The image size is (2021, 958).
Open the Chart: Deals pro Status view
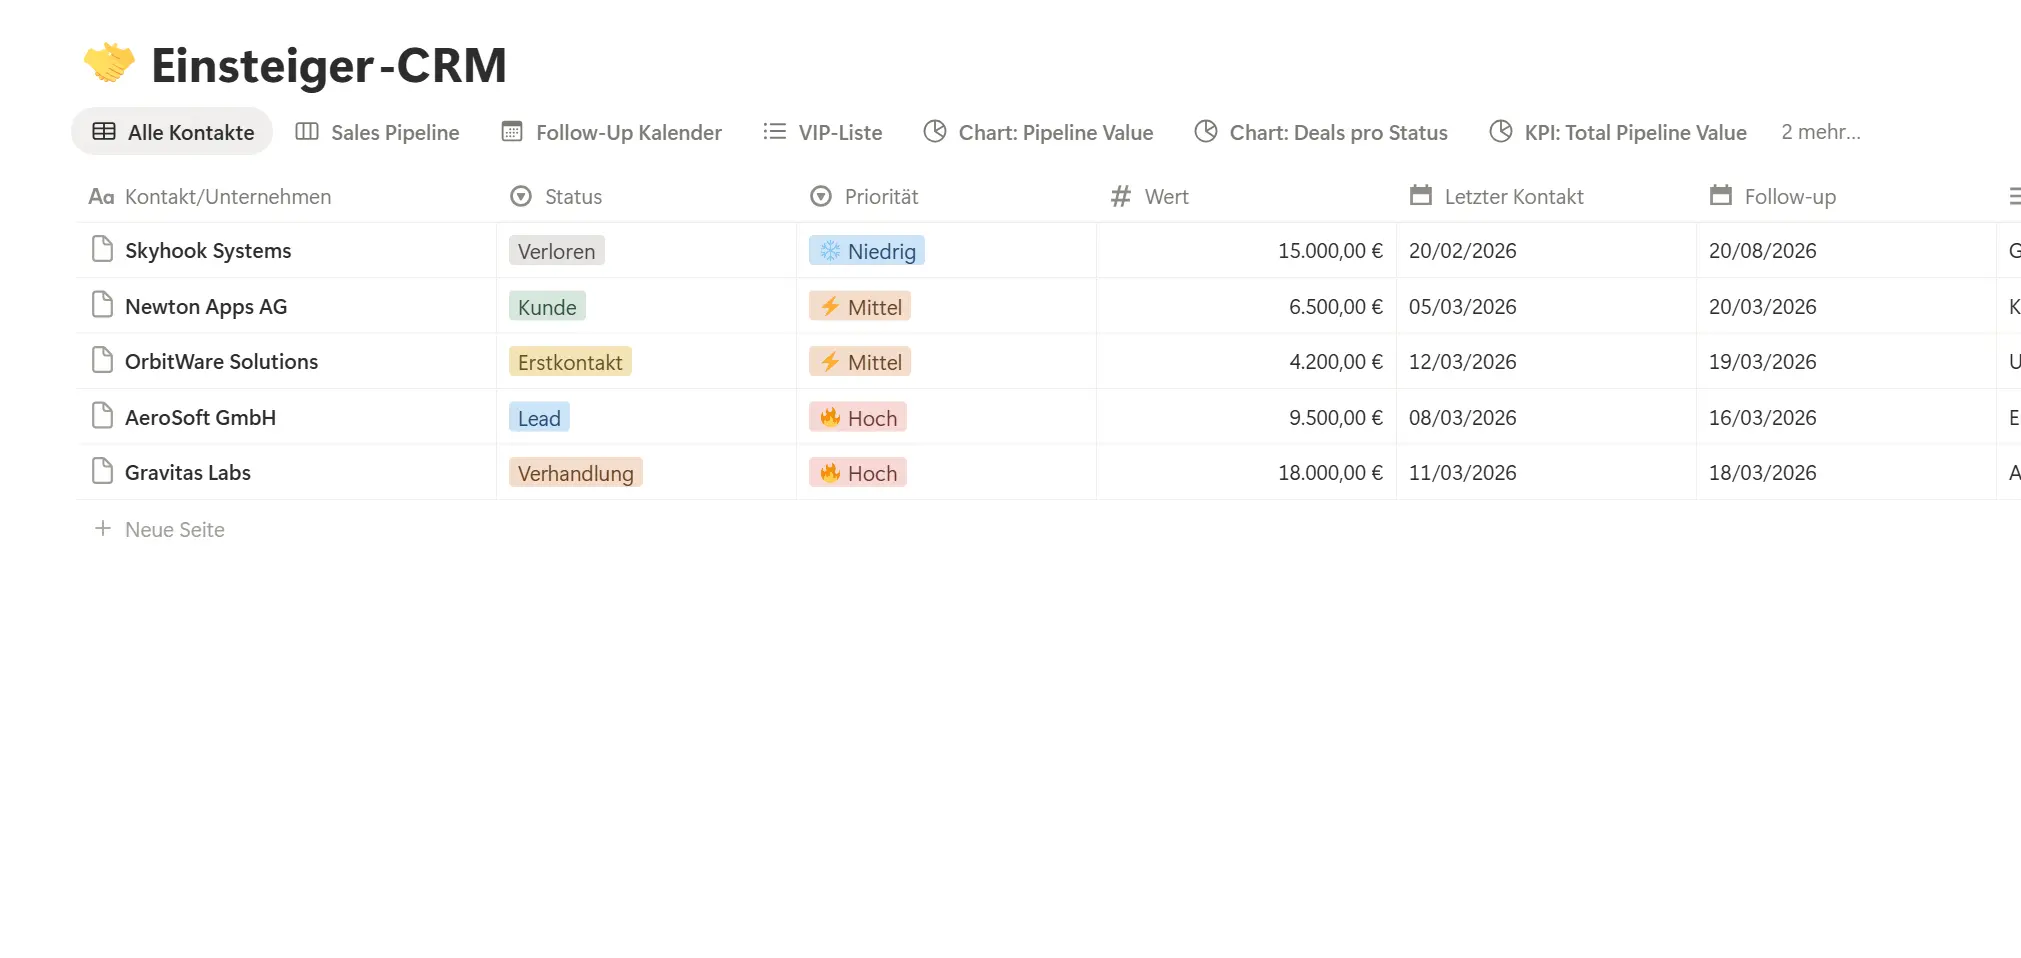[x=1338, y=131]
